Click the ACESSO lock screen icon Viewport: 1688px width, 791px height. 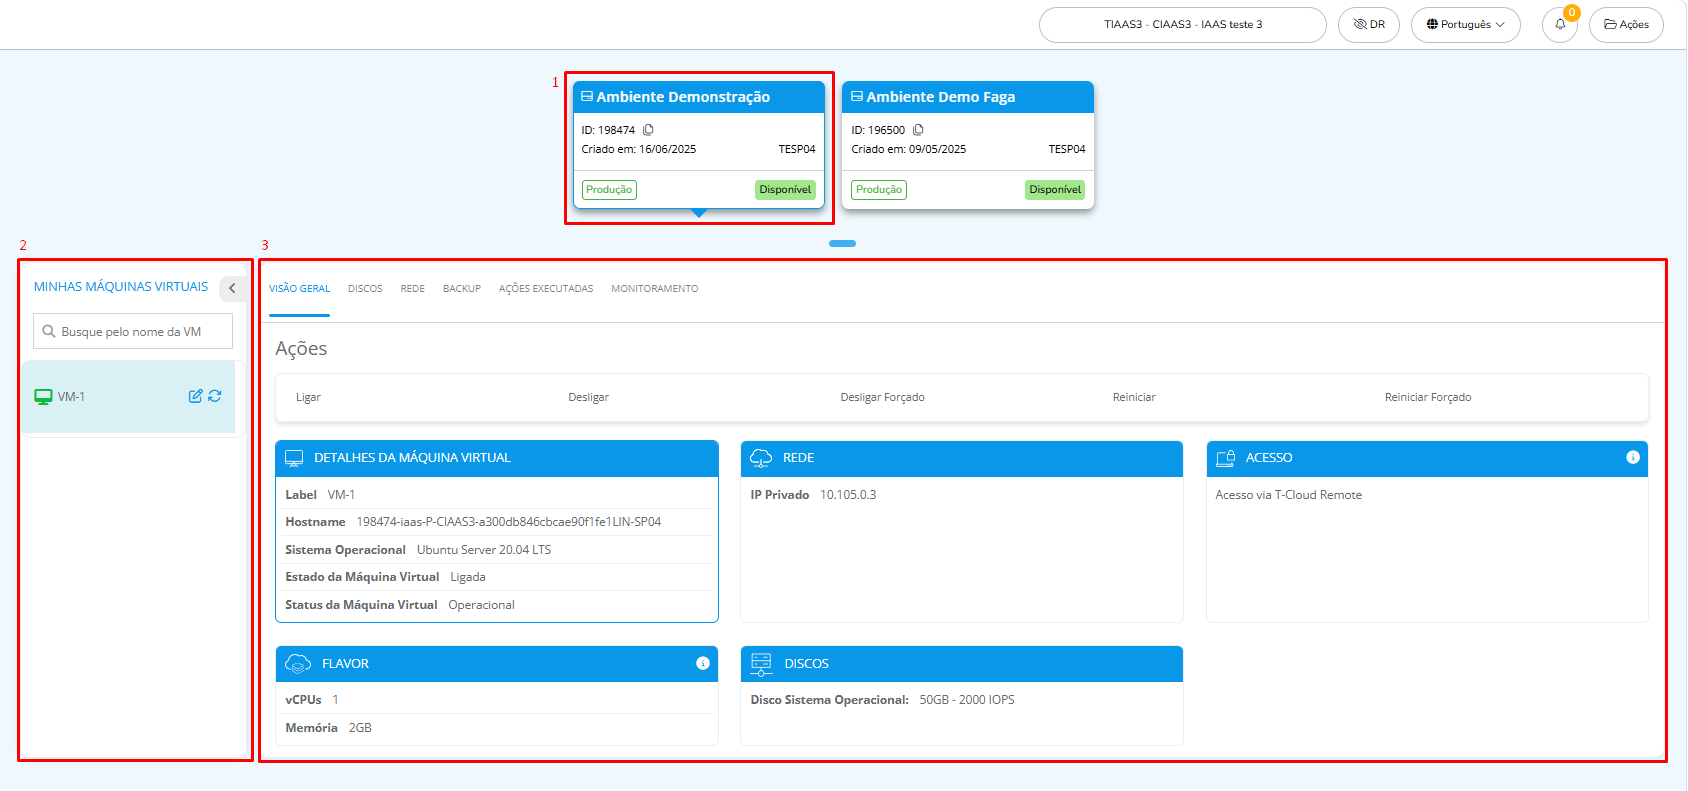(1226, 458)
